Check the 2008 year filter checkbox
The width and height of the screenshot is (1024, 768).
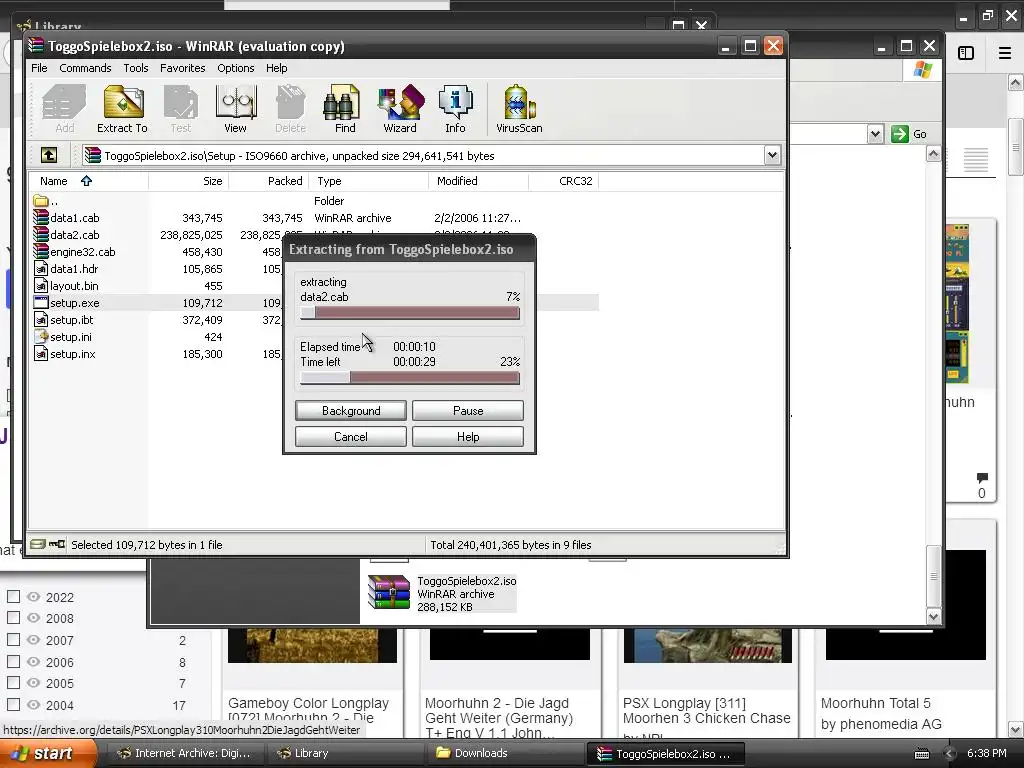13,618
